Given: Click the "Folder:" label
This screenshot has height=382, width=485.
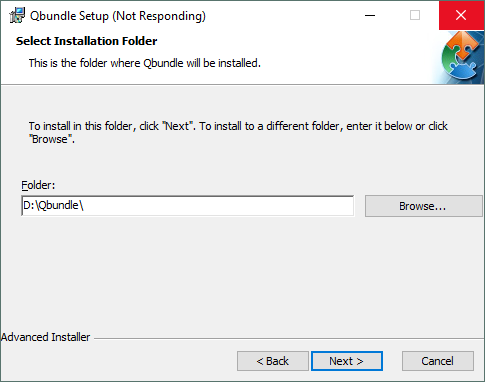Looking at the screenshot, I should 38,185.
